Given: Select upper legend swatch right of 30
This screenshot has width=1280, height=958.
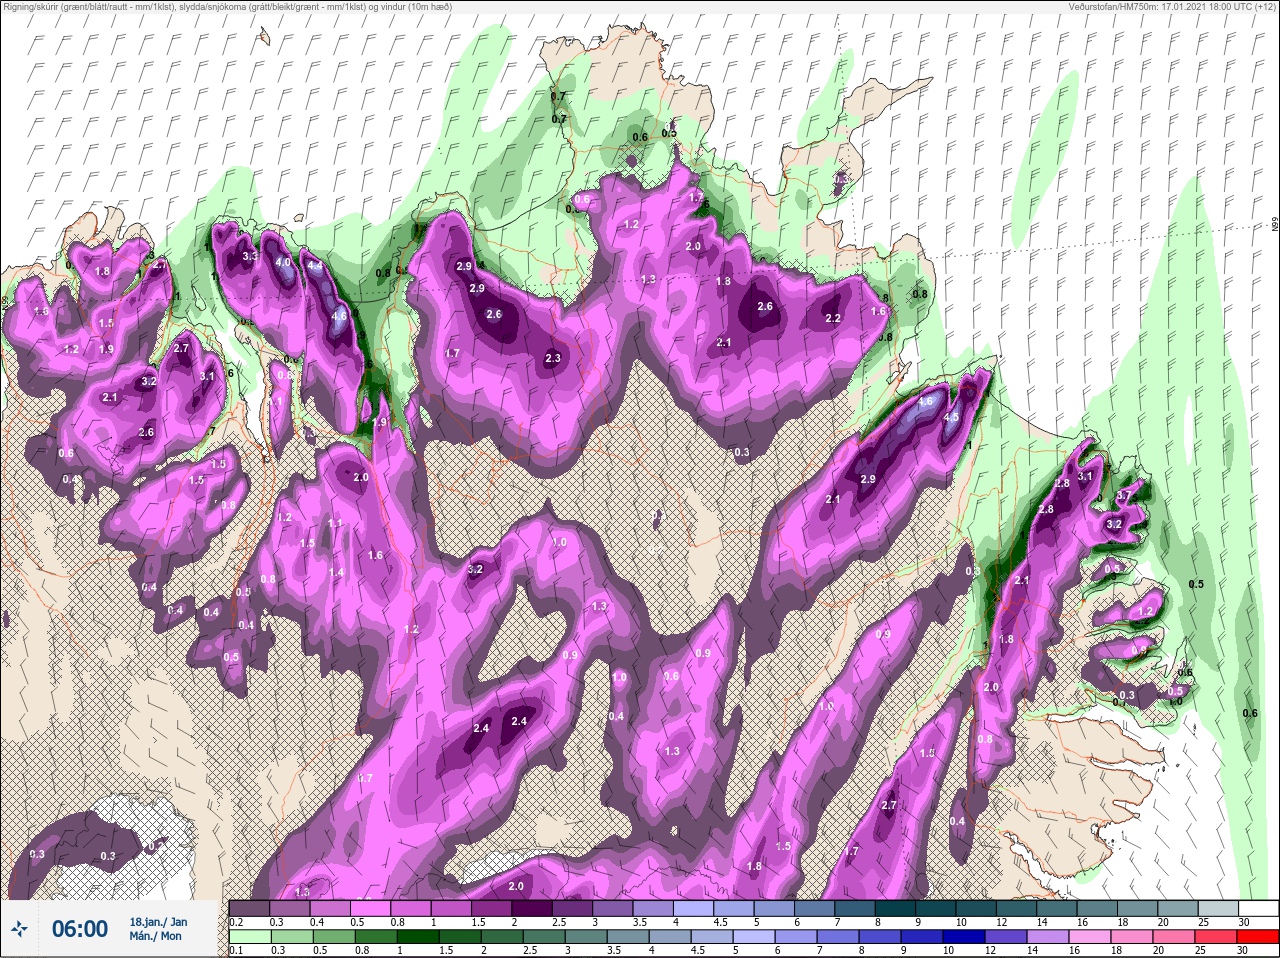Looking at the screenshot, I should [x=1258, y=908].
